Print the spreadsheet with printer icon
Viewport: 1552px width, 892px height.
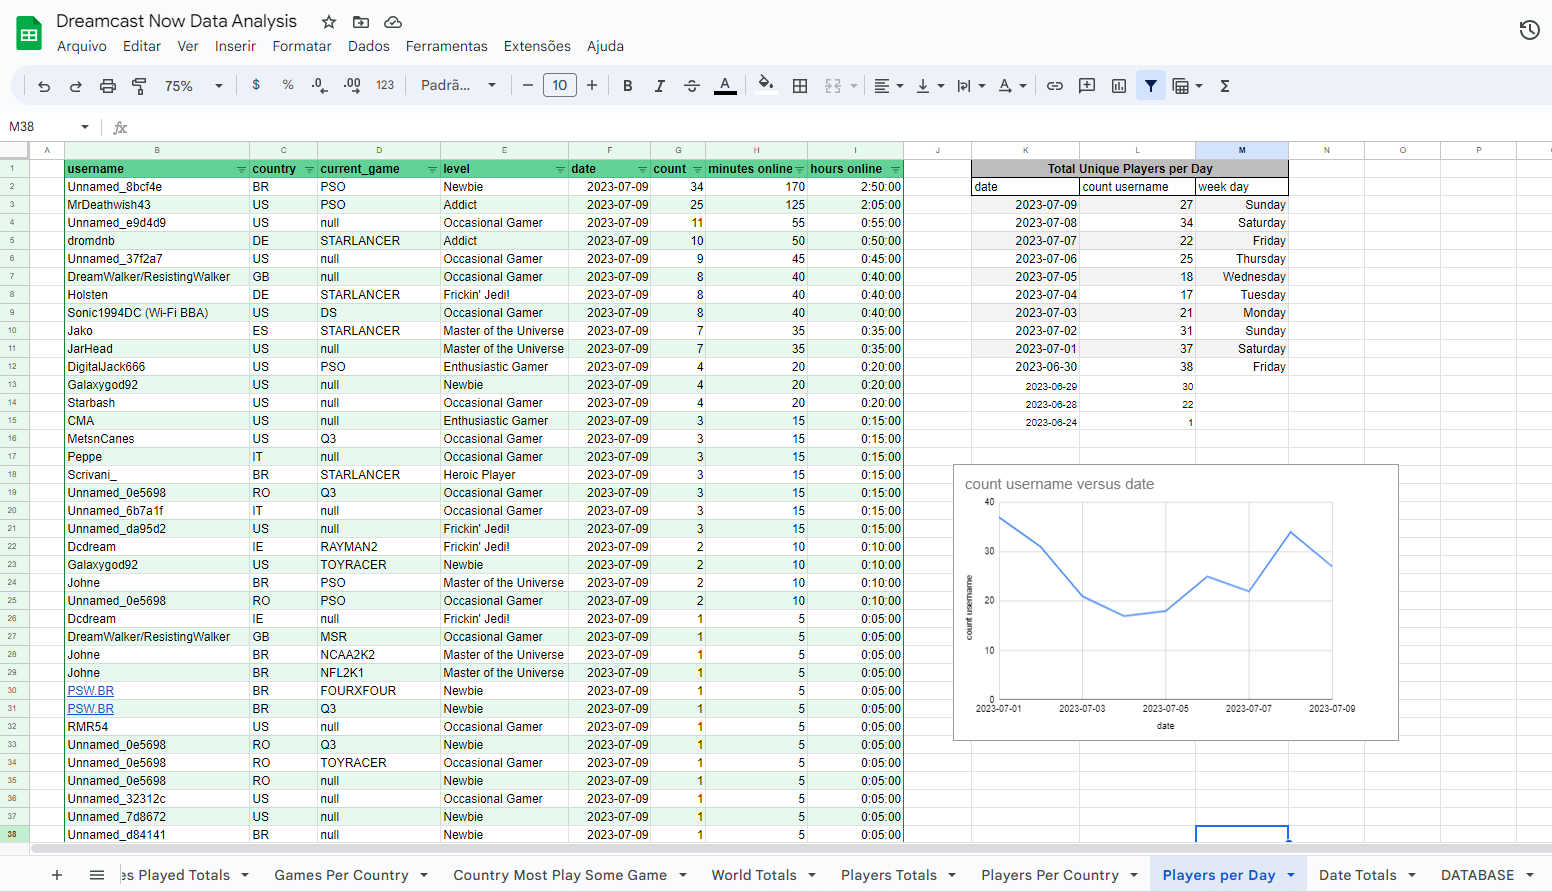(108, 86)
